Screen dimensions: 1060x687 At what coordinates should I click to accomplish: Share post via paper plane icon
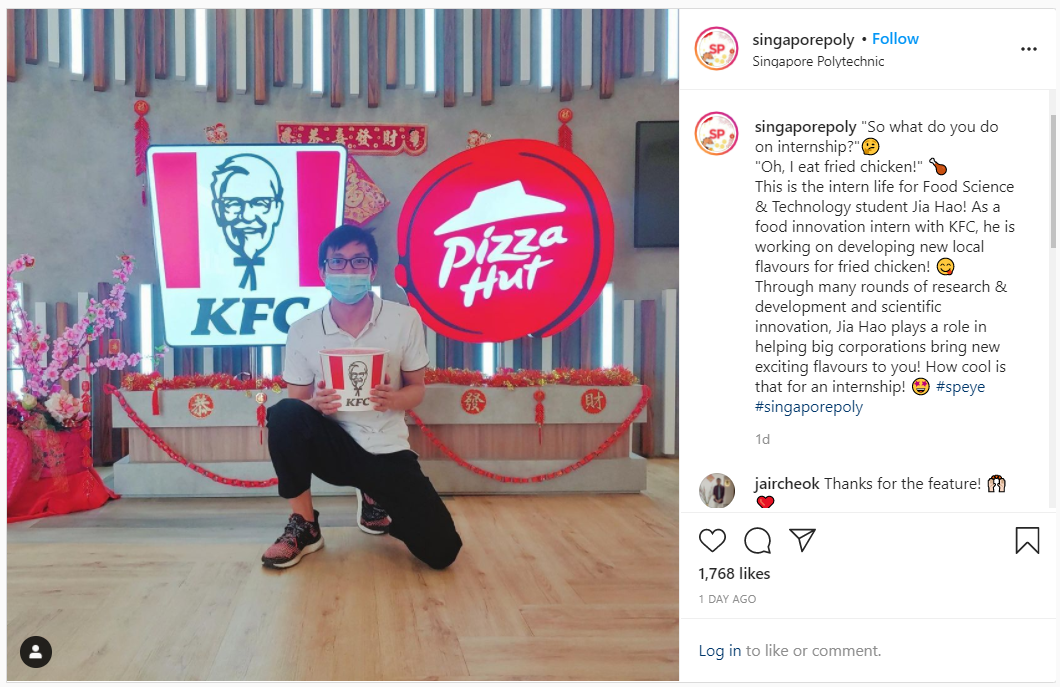(802, 540)
